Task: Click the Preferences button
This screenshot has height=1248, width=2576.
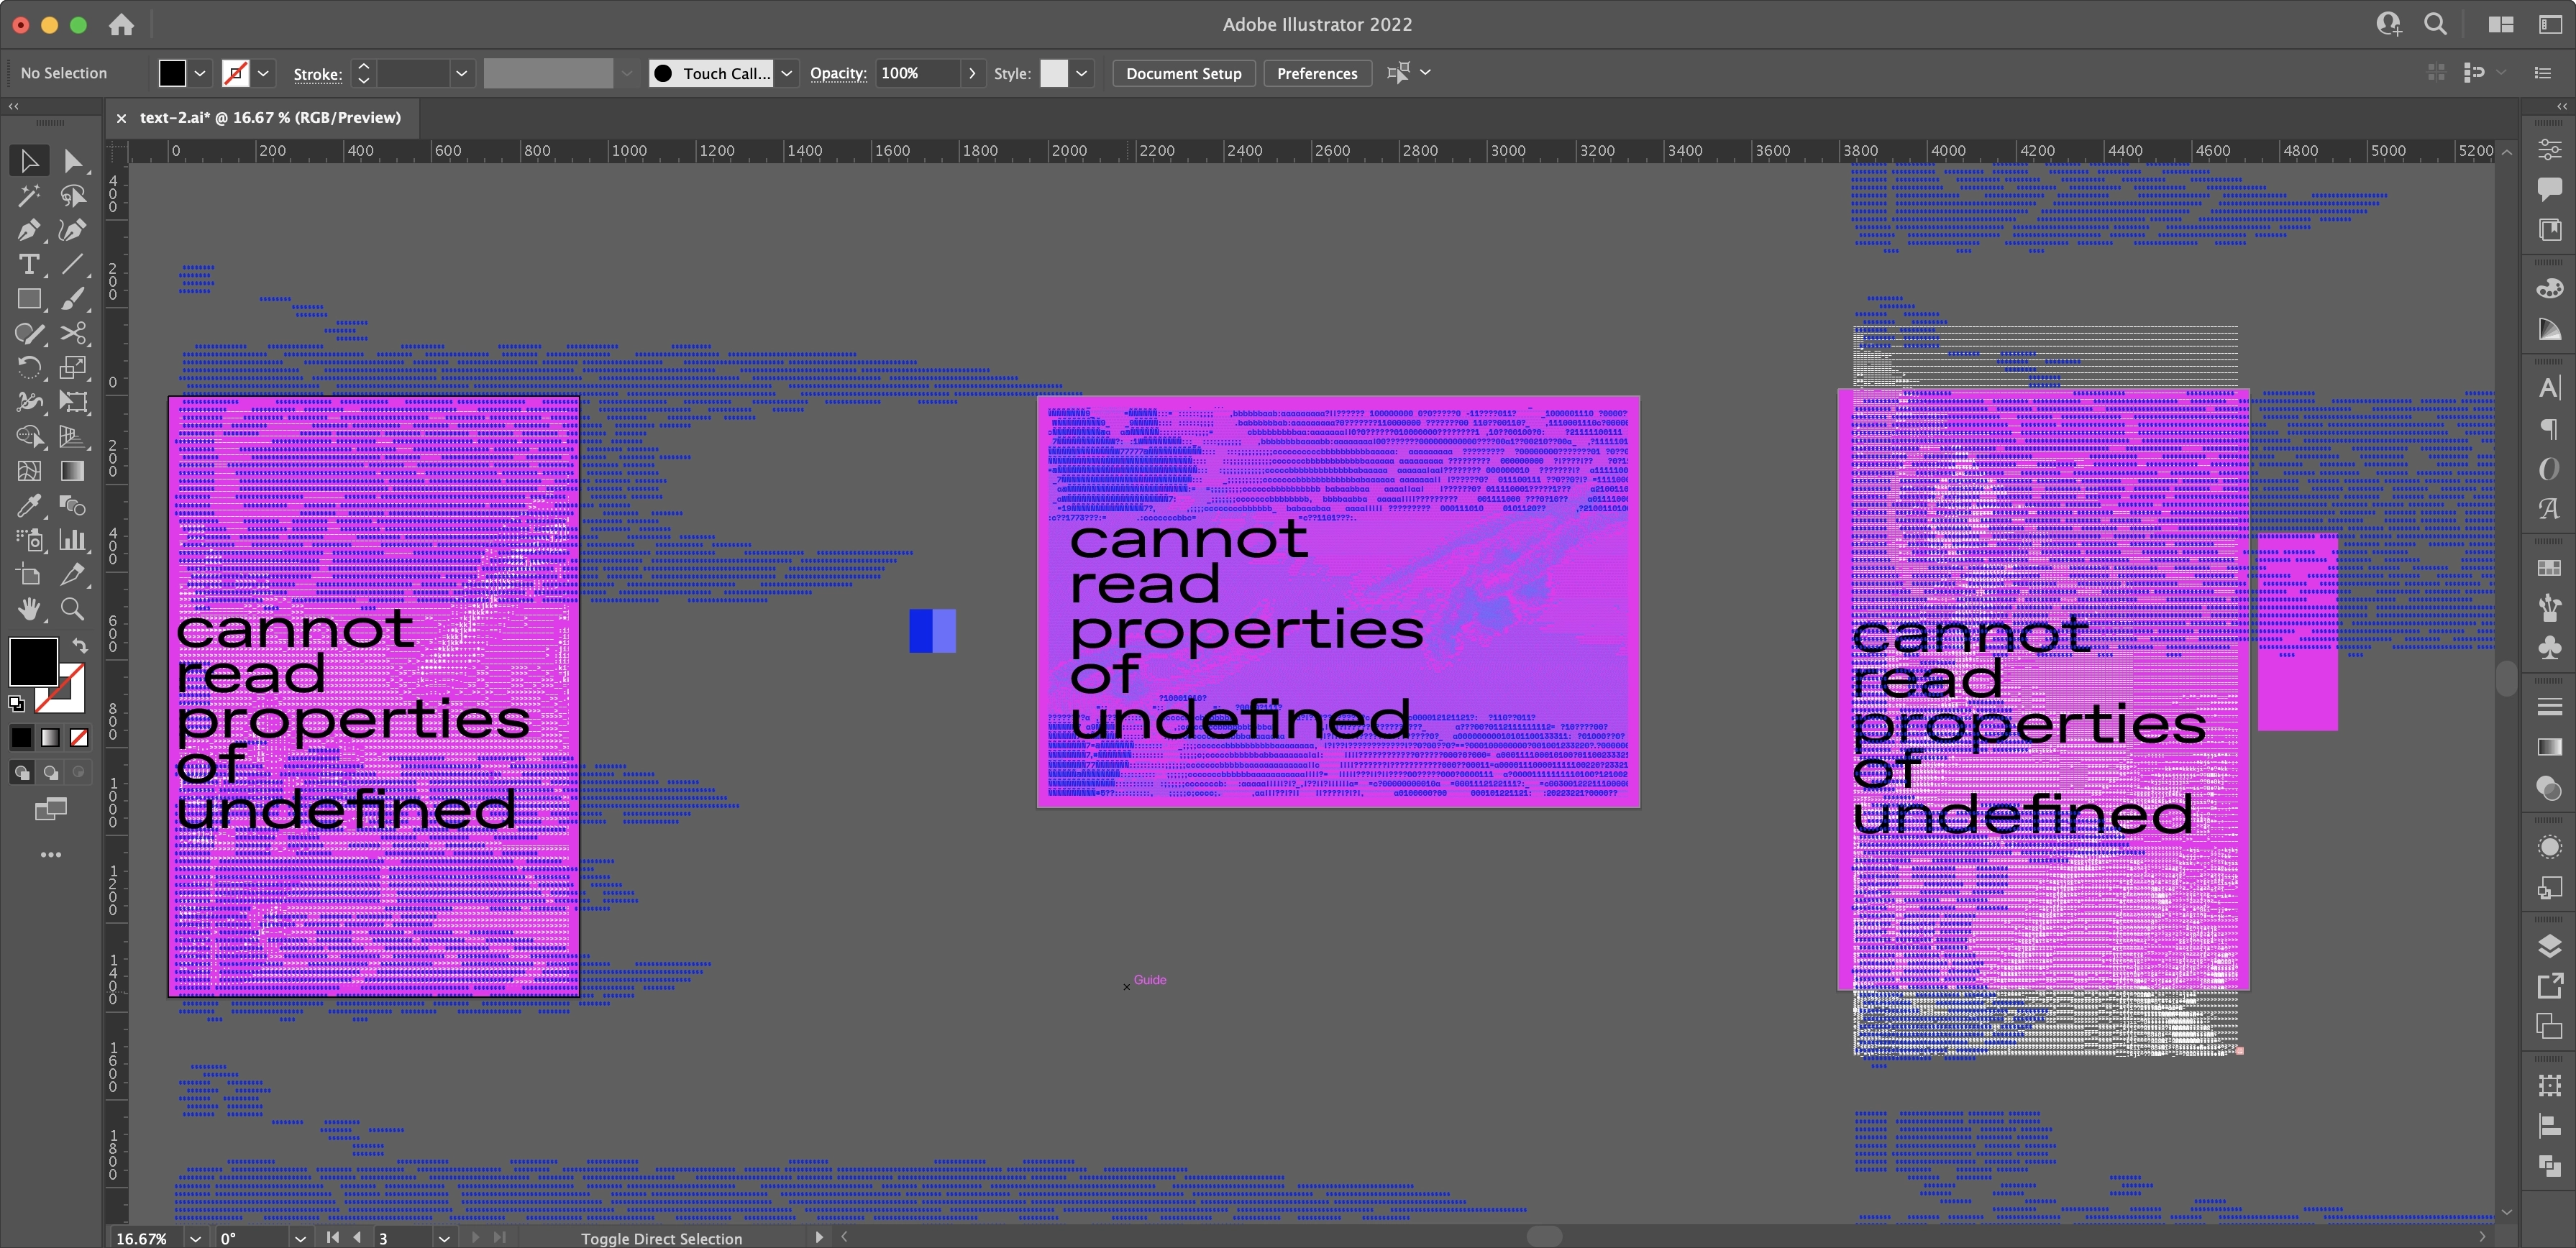Action: point(1317,73)
